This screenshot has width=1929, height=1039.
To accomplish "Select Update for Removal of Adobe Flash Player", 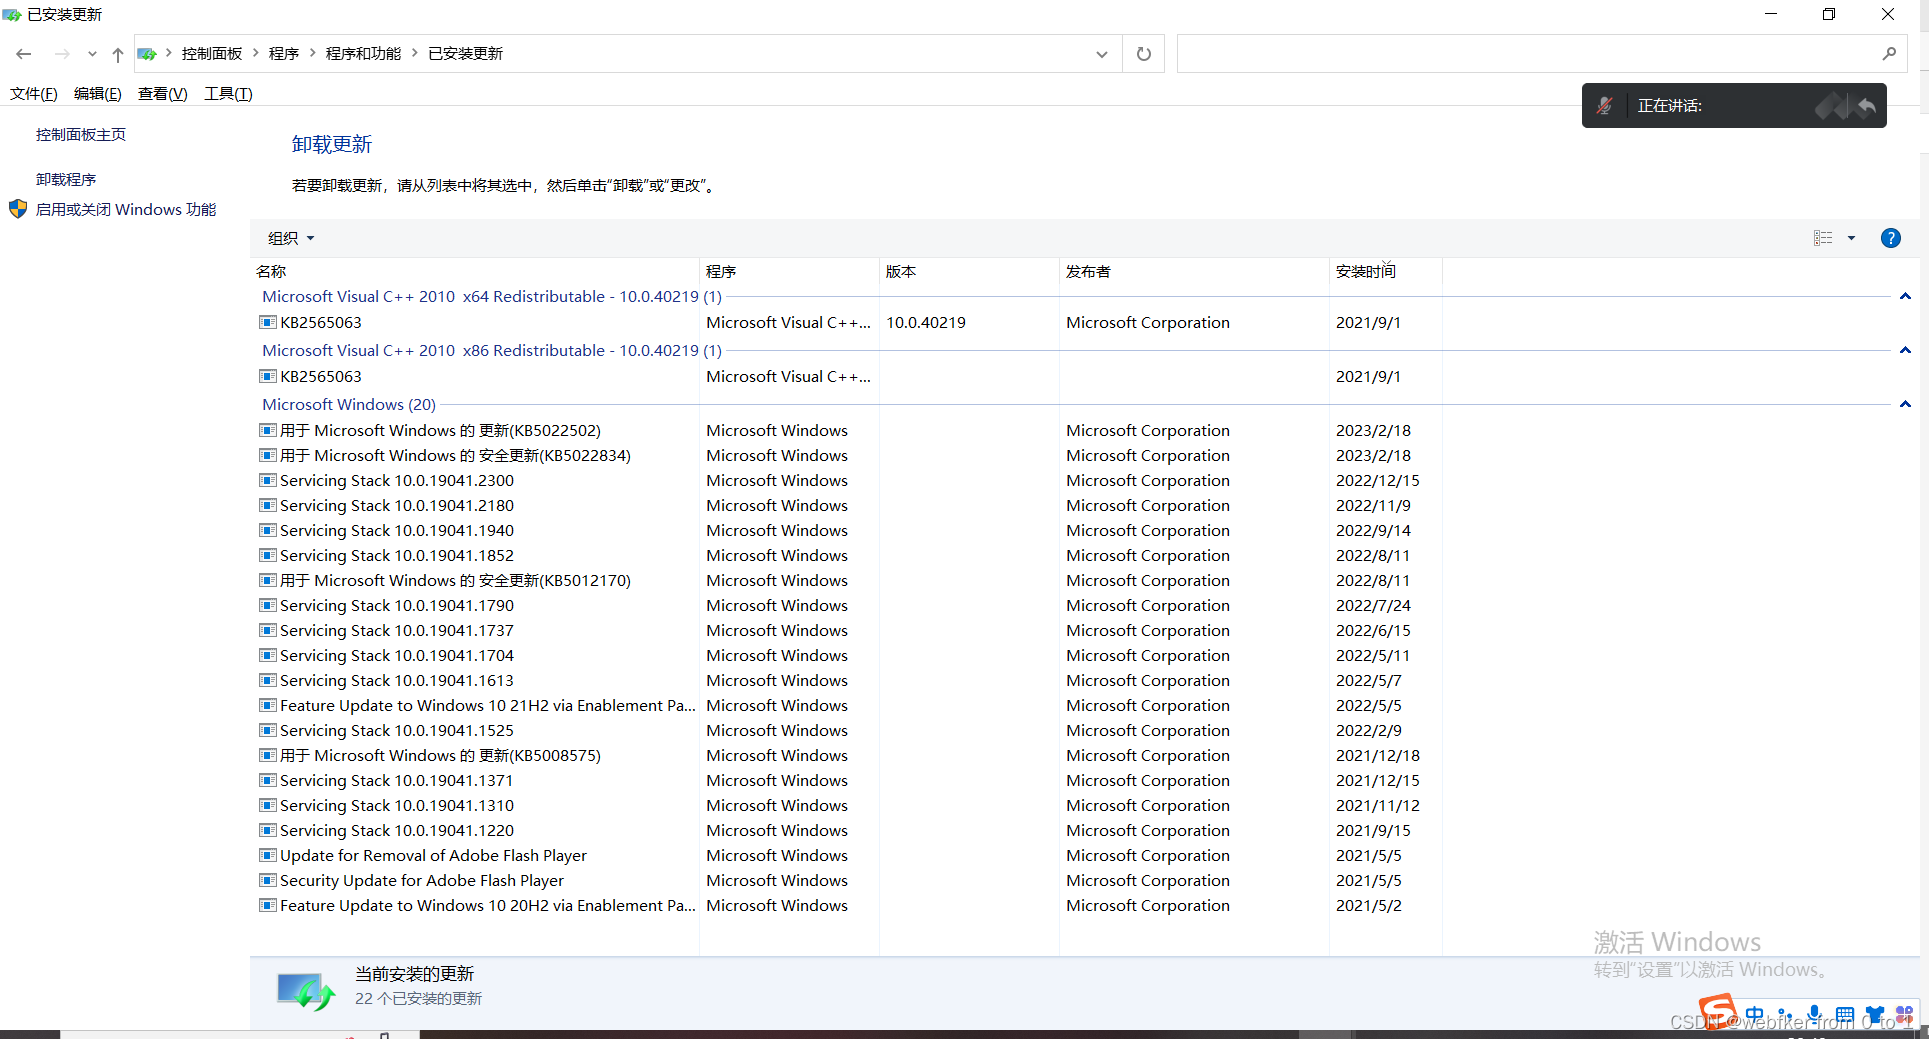I will click(x=850, y=855).
